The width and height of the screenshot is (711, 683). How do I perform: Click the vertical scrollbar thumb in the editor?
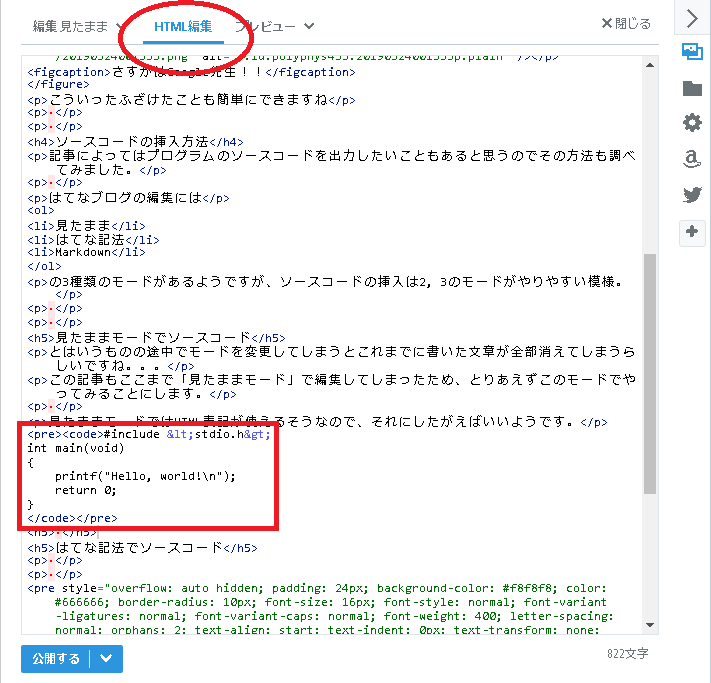pyautogui.click(x=650, y=373)
